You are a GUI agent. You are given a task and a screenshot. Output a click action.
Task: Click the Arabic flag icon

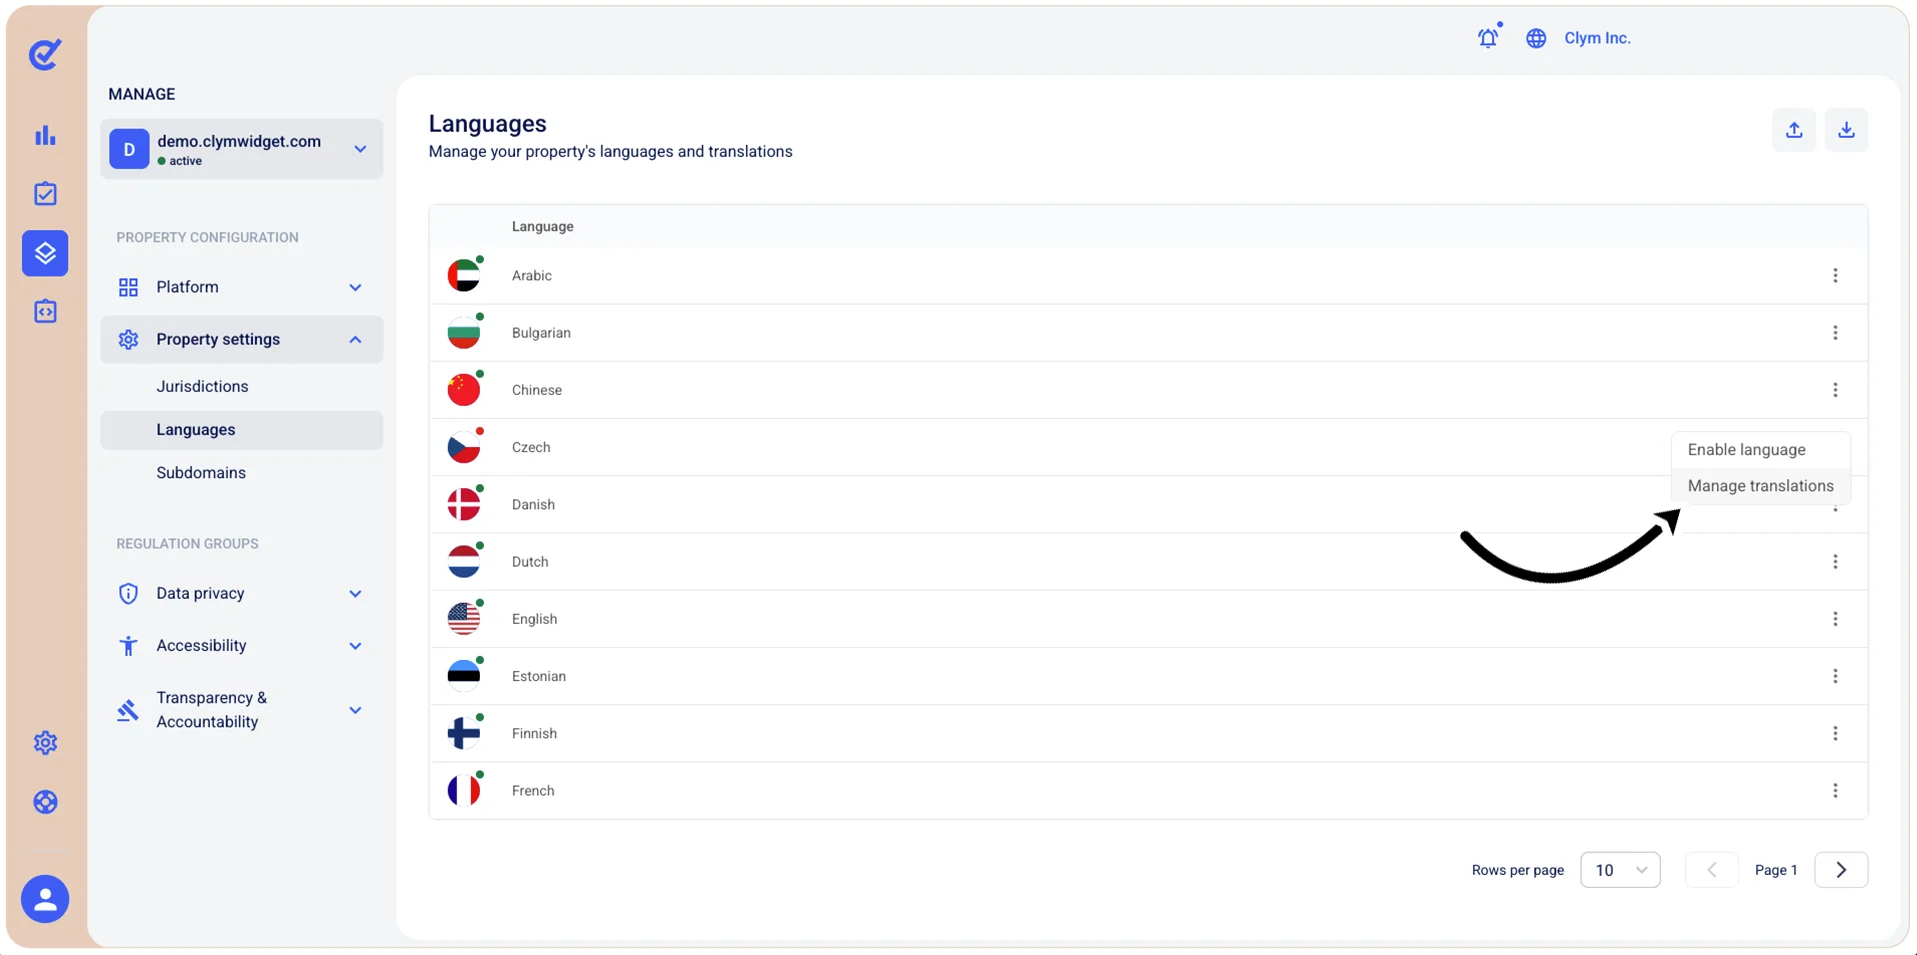(x=464, y=275)
